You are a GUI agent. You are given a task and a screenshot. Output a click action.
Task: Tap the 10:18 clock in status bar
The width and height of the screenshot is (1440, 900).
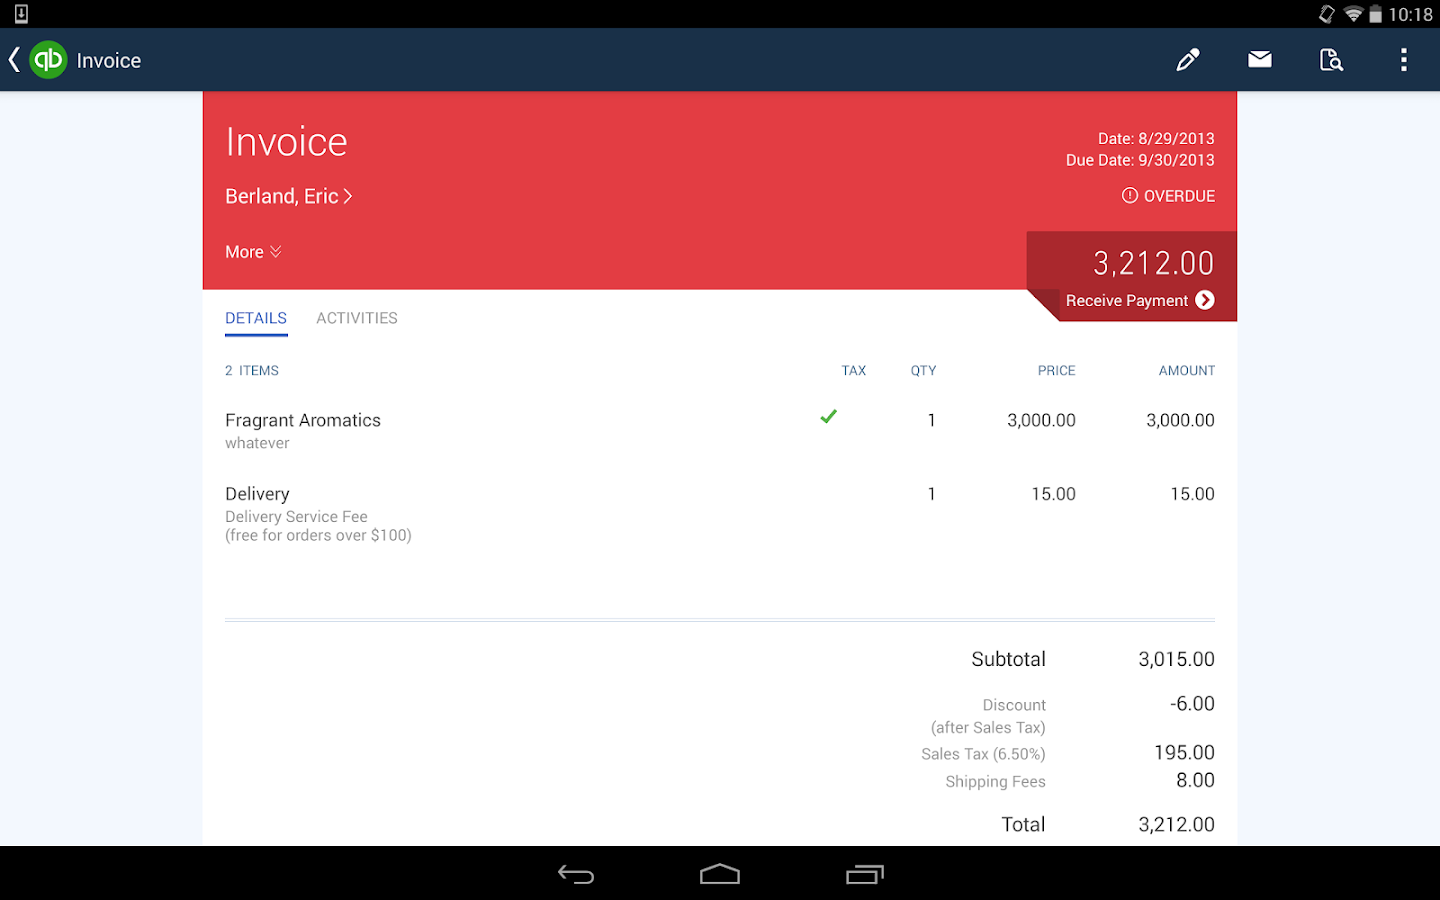click(1410, 14)
